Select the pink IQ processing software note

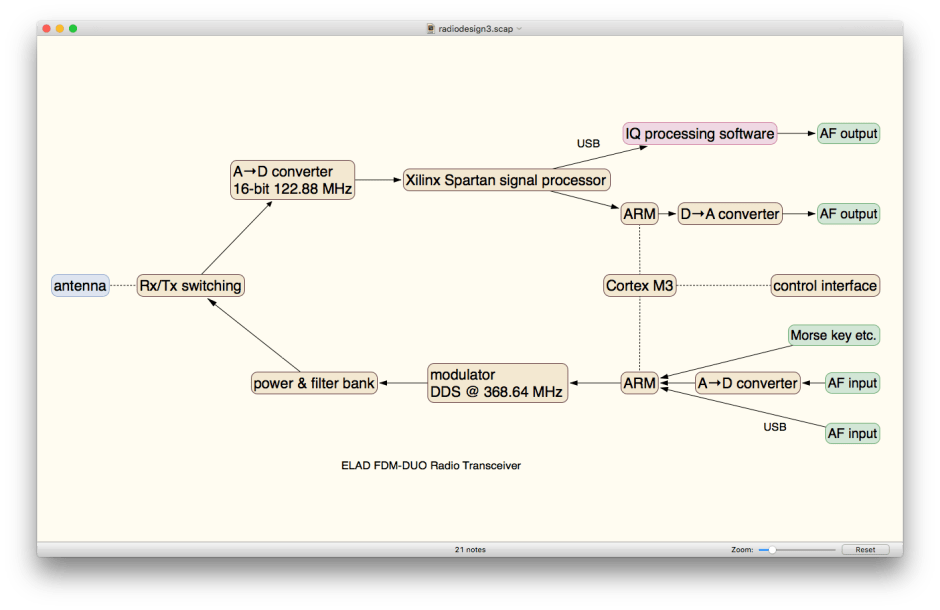(699, 133)
